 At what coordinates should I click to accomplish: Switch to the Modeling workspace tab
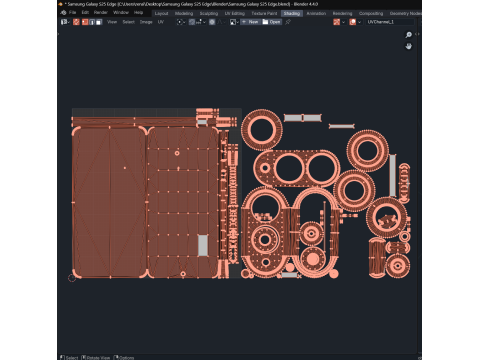pos(184,13)
